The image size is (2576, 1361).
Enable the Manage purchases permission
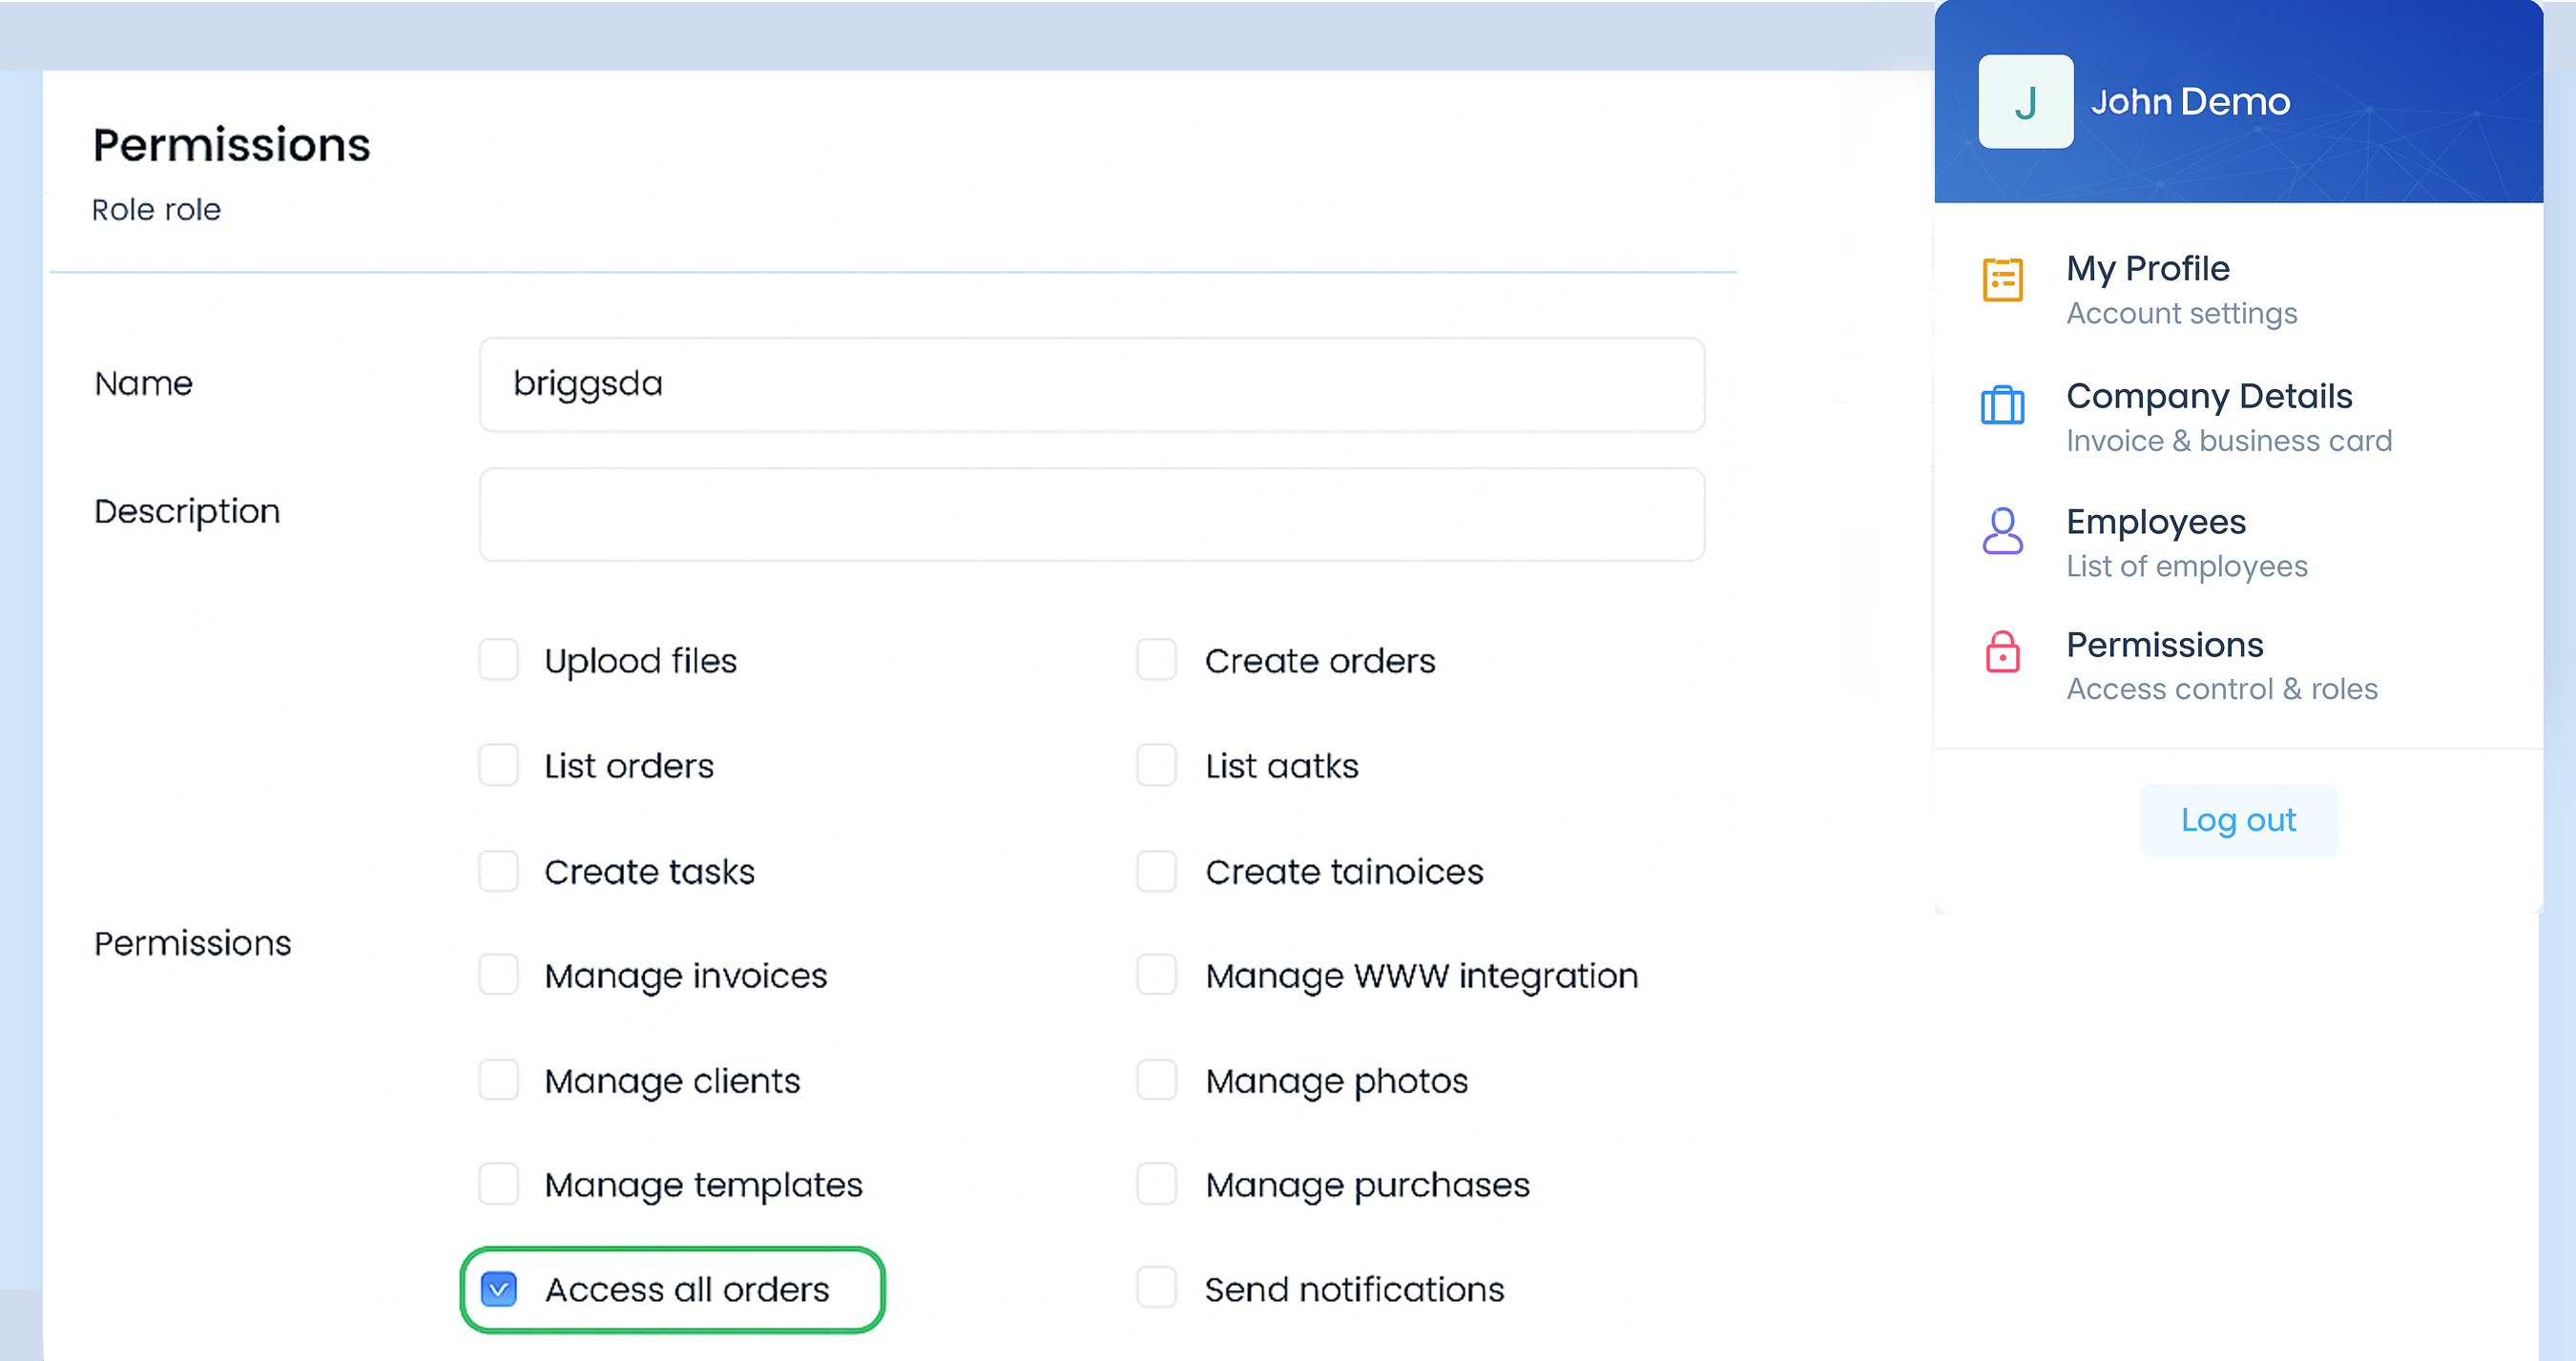pyautogui.click(x=1156, y=1184)
